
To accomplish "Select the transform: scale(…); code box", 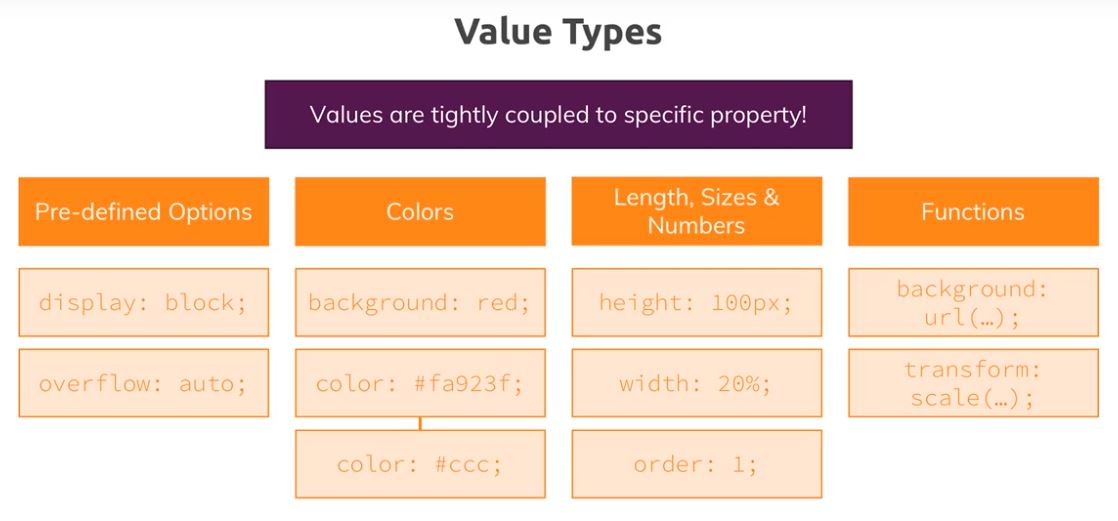I will coord(973,383).
